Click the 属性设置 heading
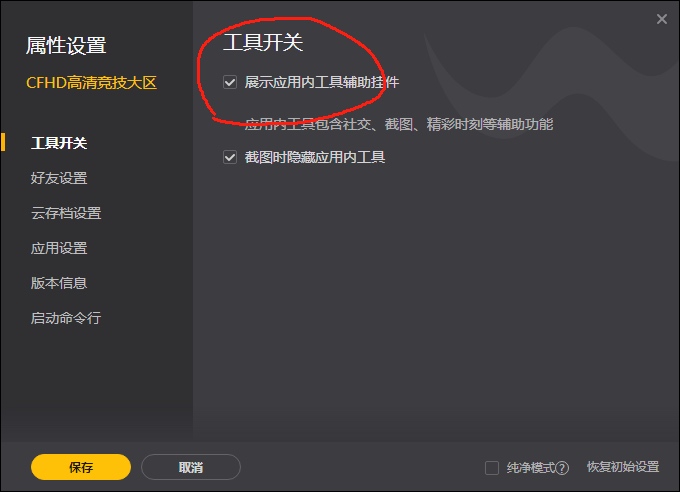 click(x=66, y=45)
